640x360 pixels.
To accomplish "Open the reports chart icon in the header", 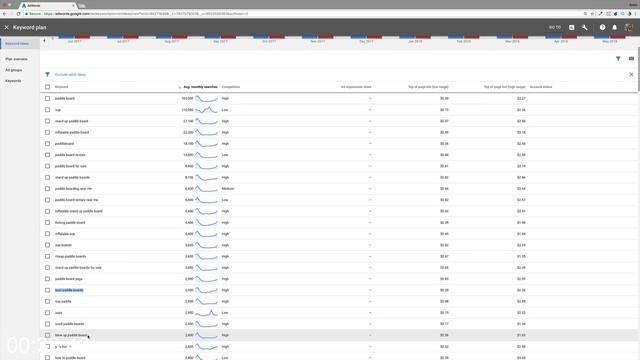I will coord(571,27).
